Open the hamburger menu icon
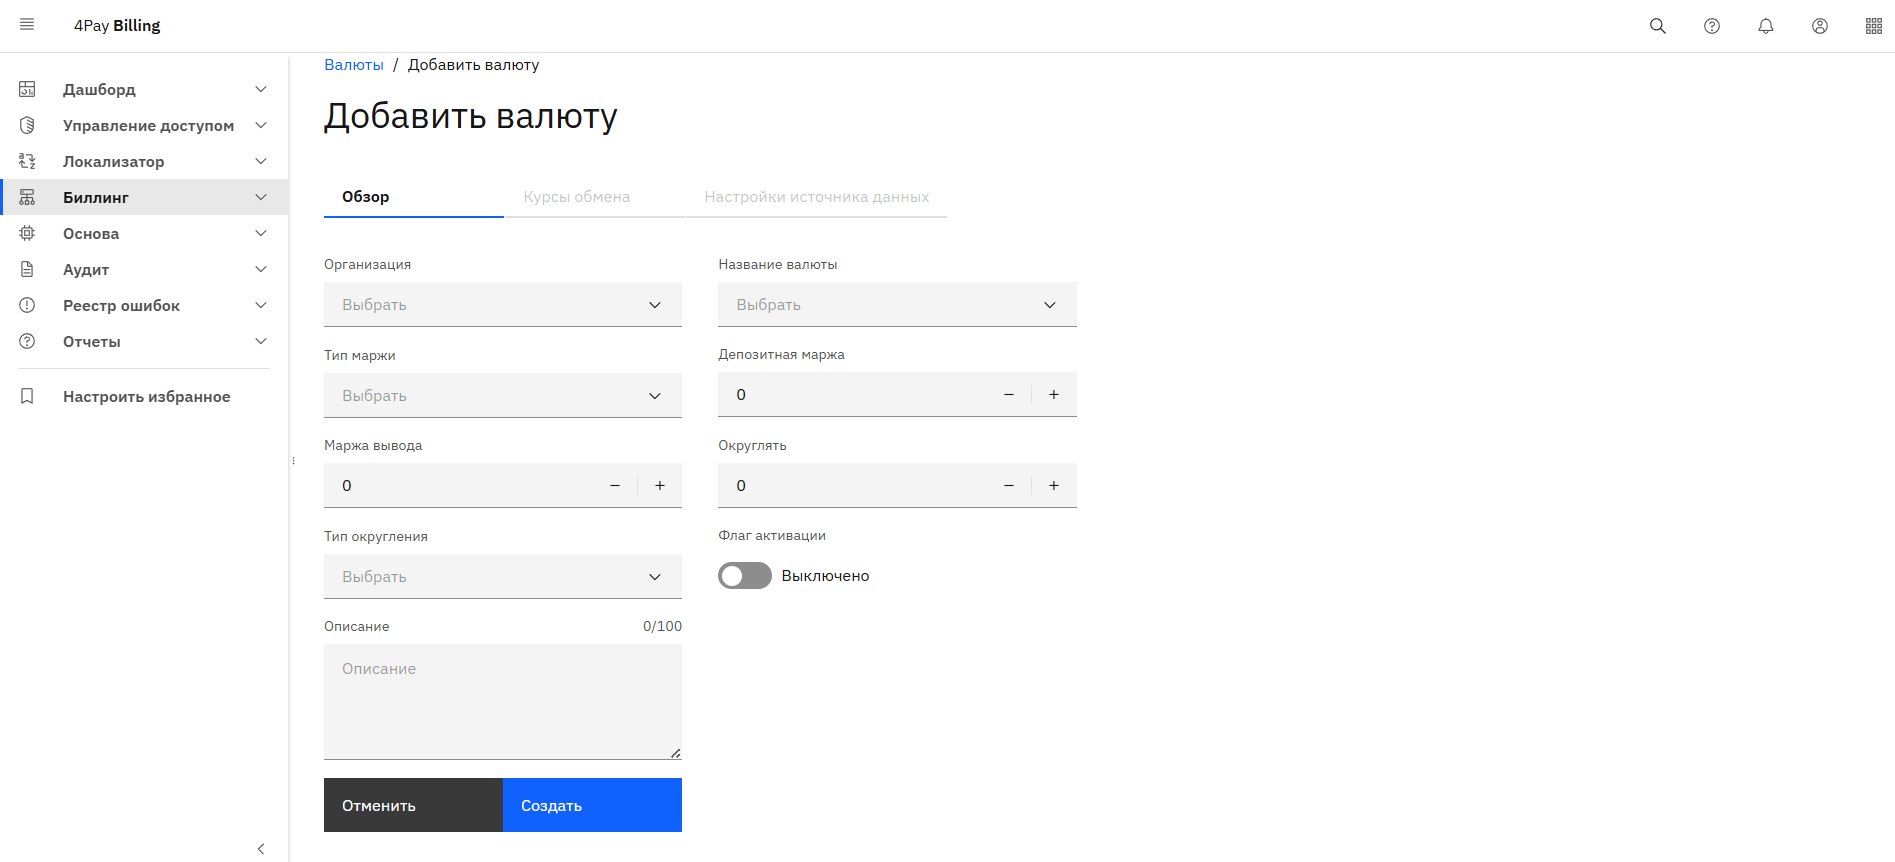The width and height of the screenshot is (1895, 862). click(27, 25)
